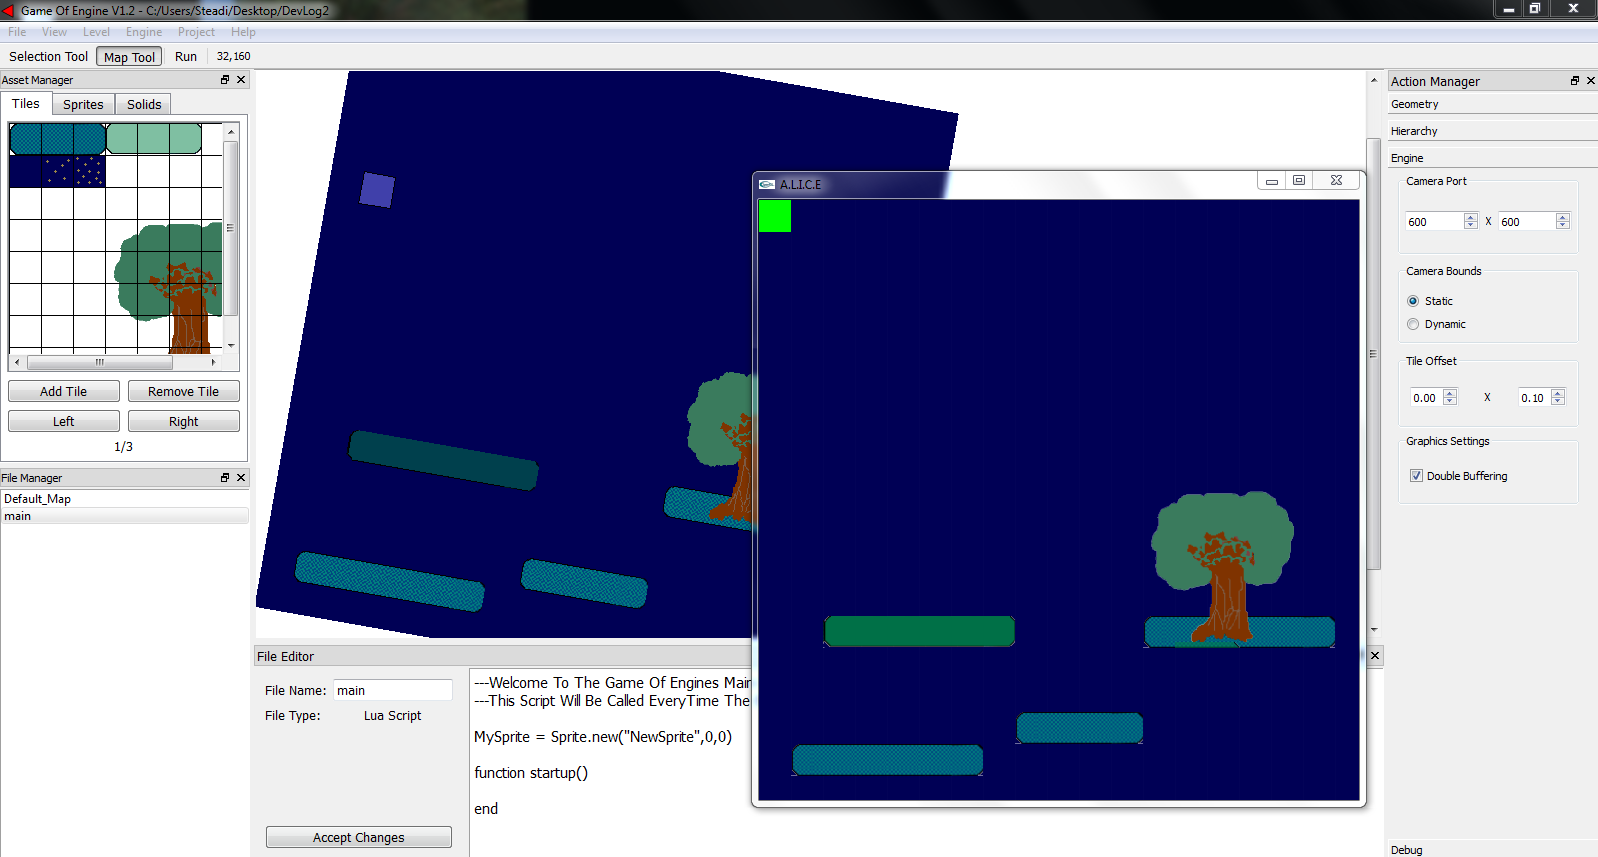Decrease first Tile Offset value
The image size is (1598, 857).
click(x=1451, y=402)
